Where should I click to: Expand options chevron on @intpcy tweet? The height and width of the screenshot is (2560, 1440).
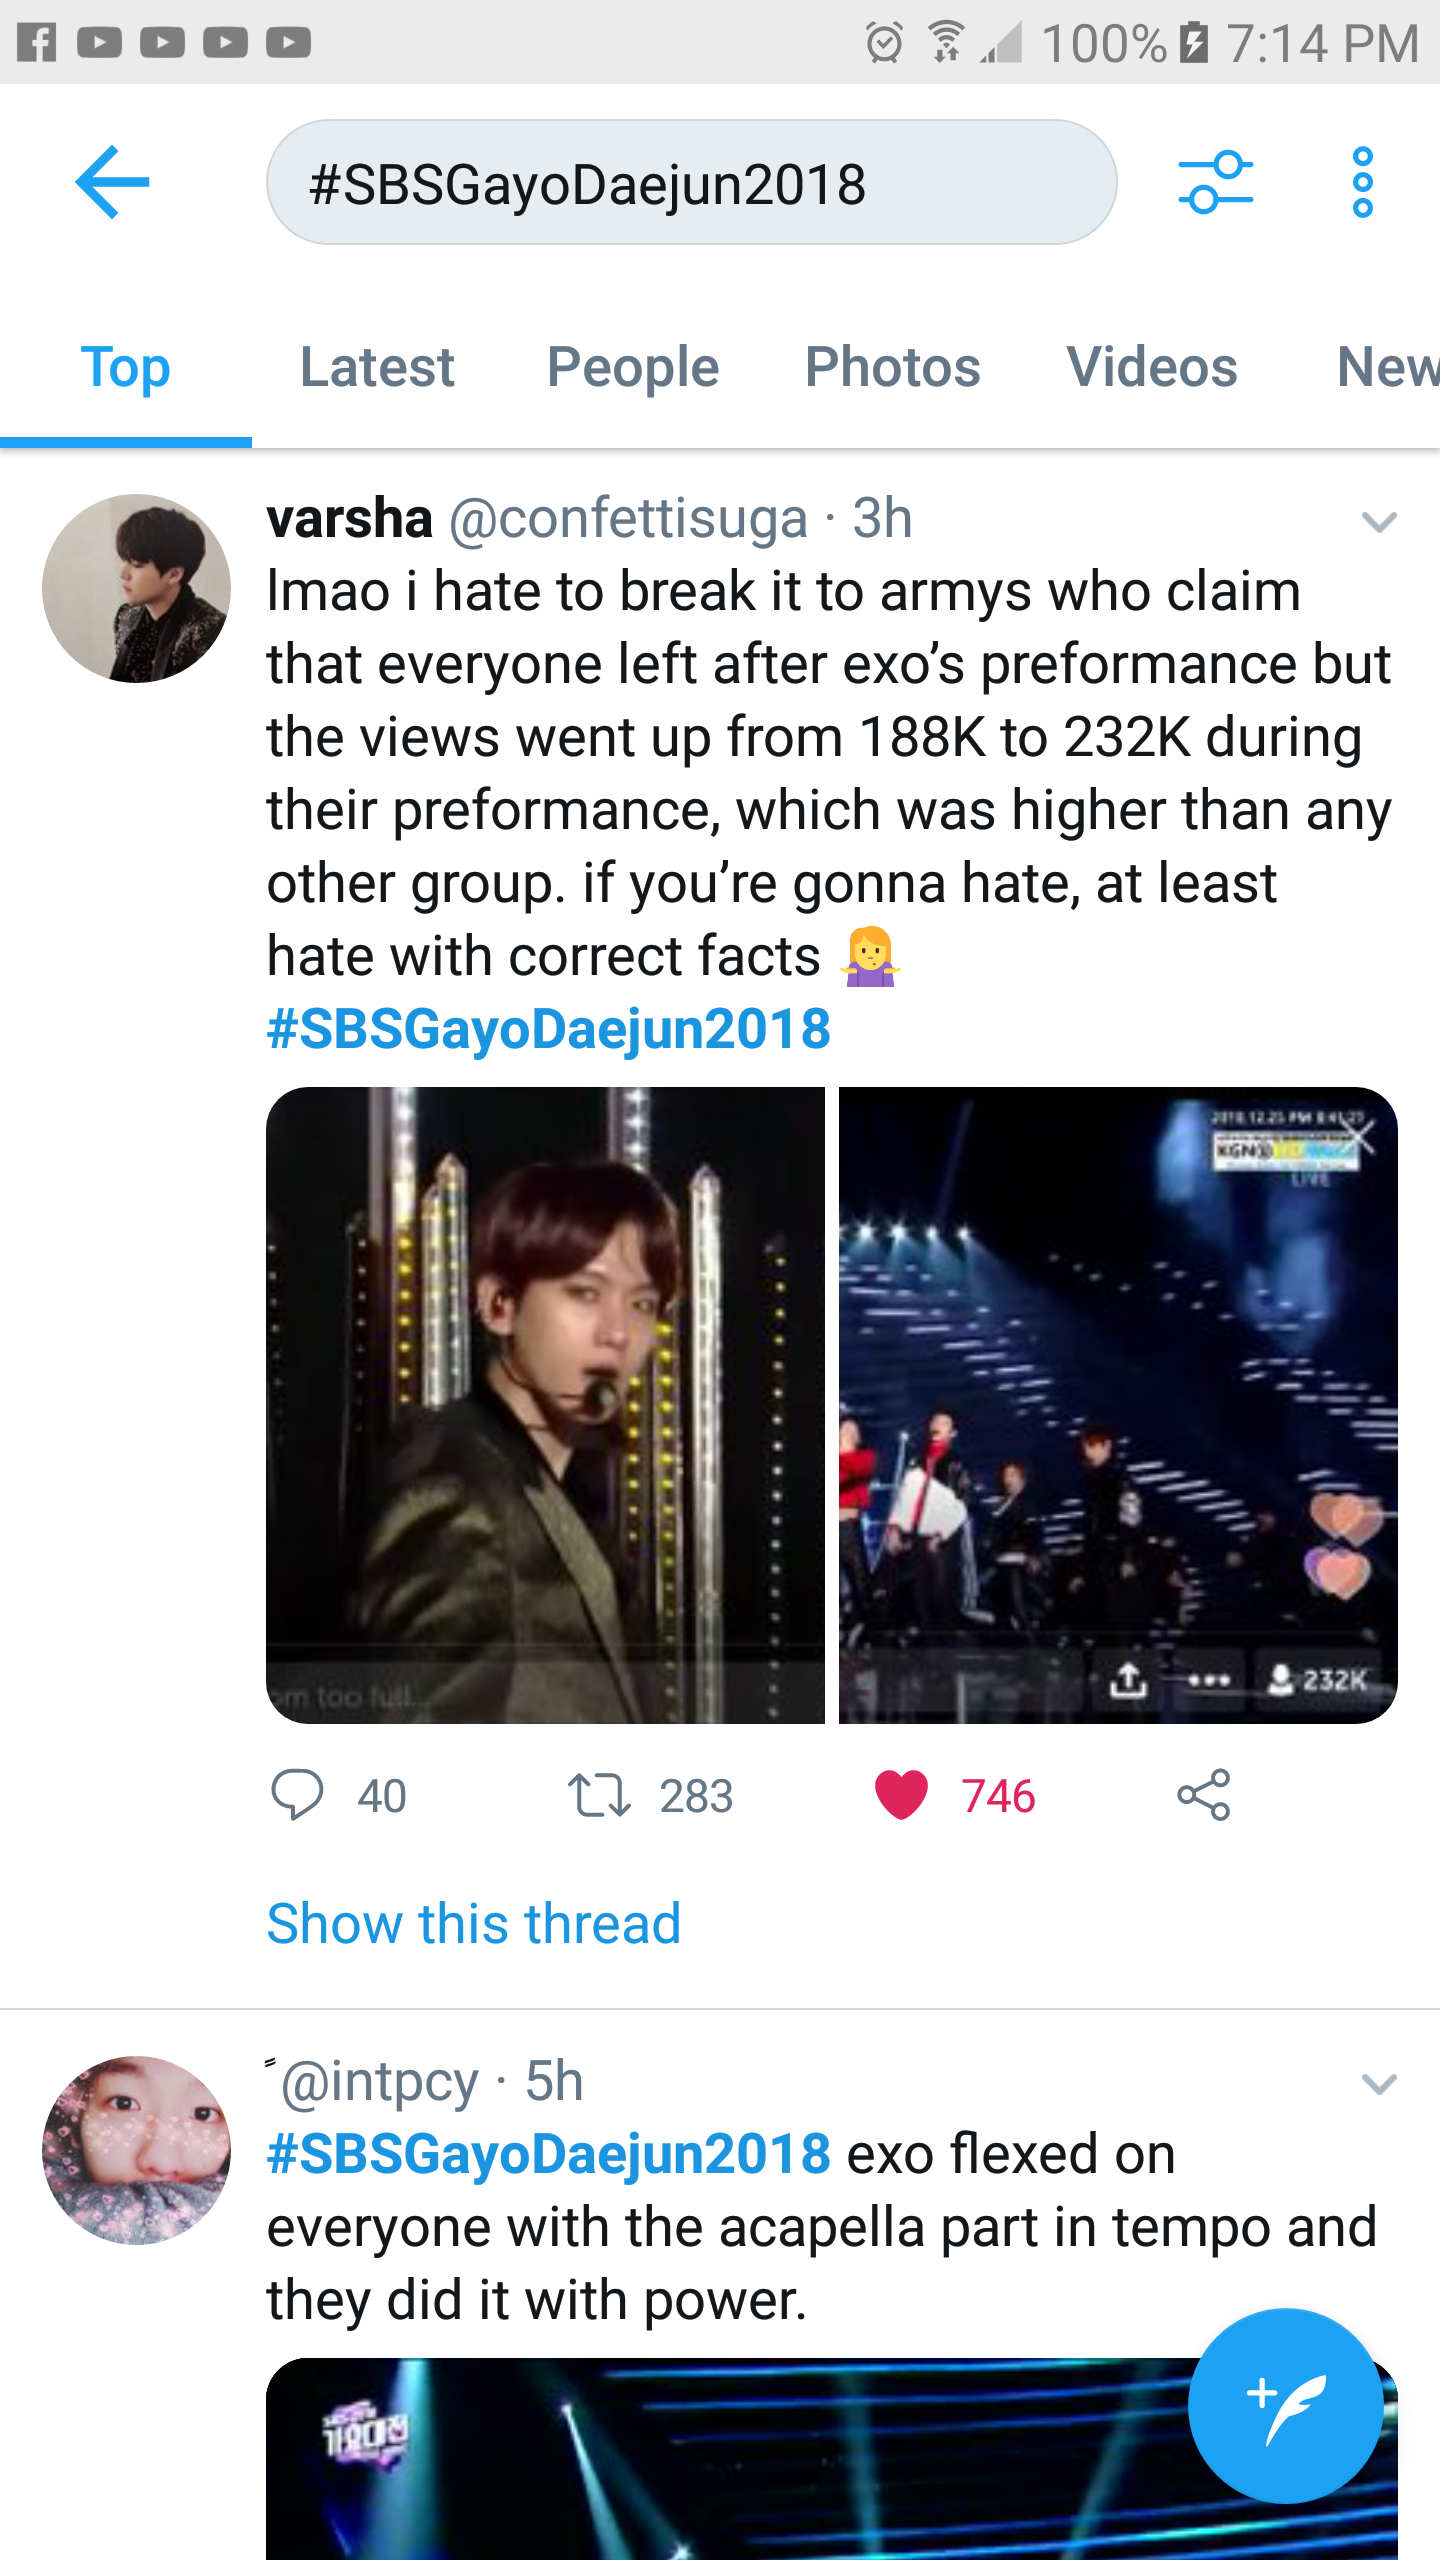pos(1379,2084)
